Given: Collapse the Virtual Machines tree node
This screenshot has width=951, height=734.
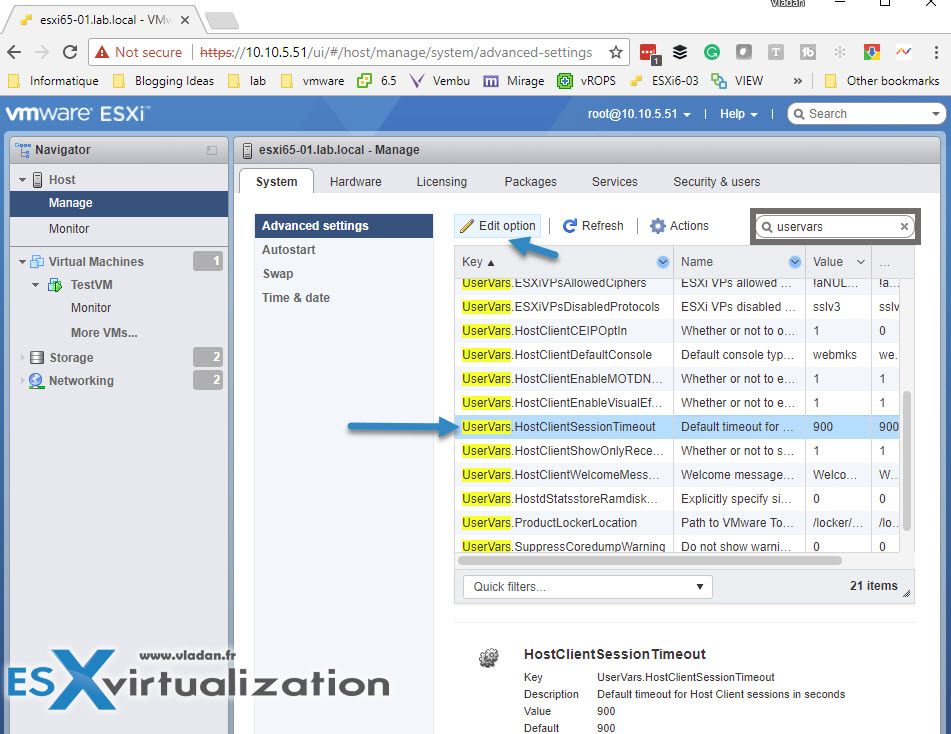Looking at the screenshot, I should point(22,262).
